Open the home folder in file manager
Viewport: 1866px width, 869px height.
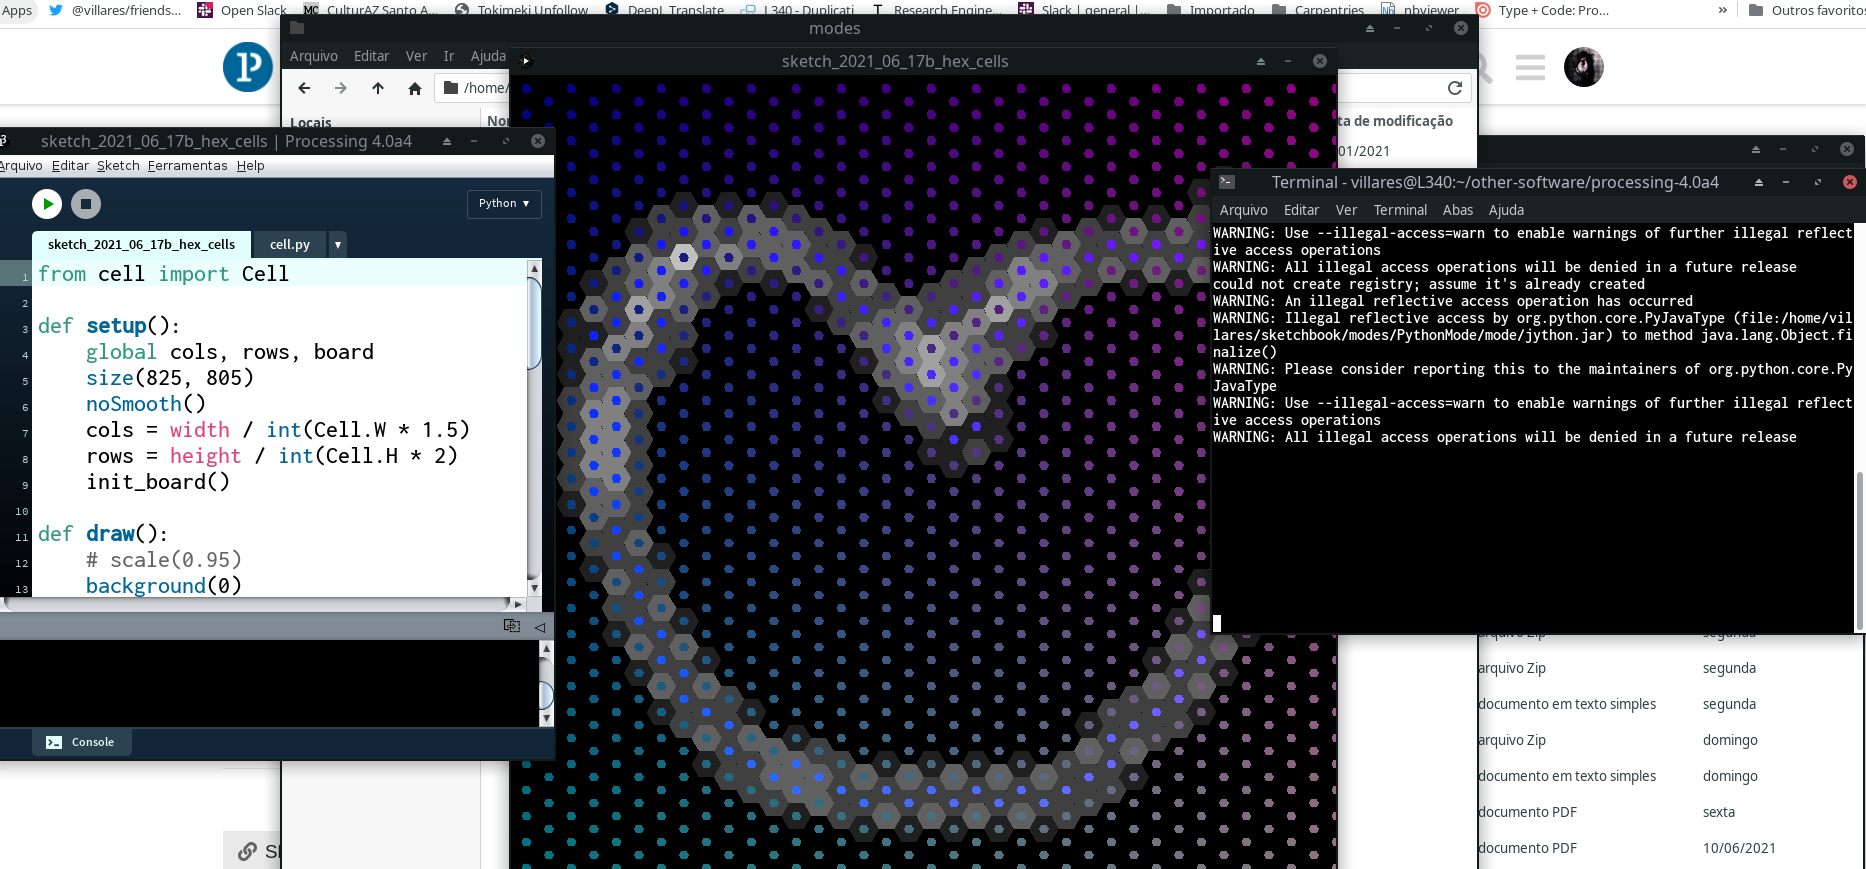[415, 88]
